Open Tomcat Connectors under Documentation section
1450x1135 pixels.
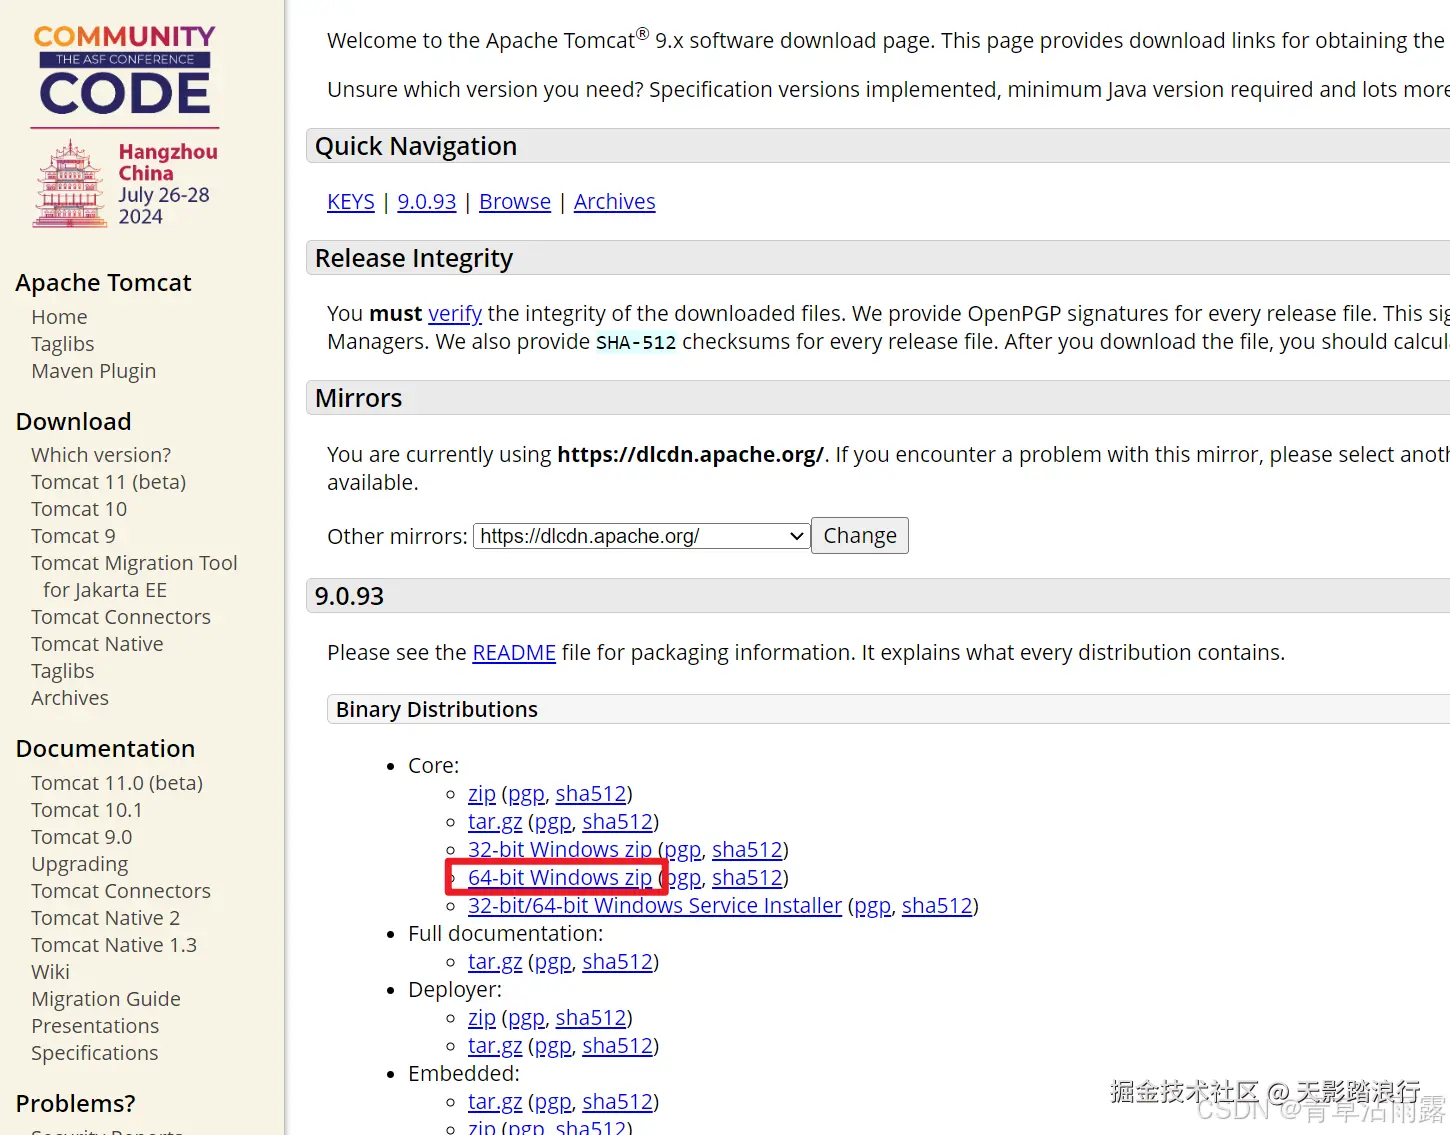tap(121, 891)
